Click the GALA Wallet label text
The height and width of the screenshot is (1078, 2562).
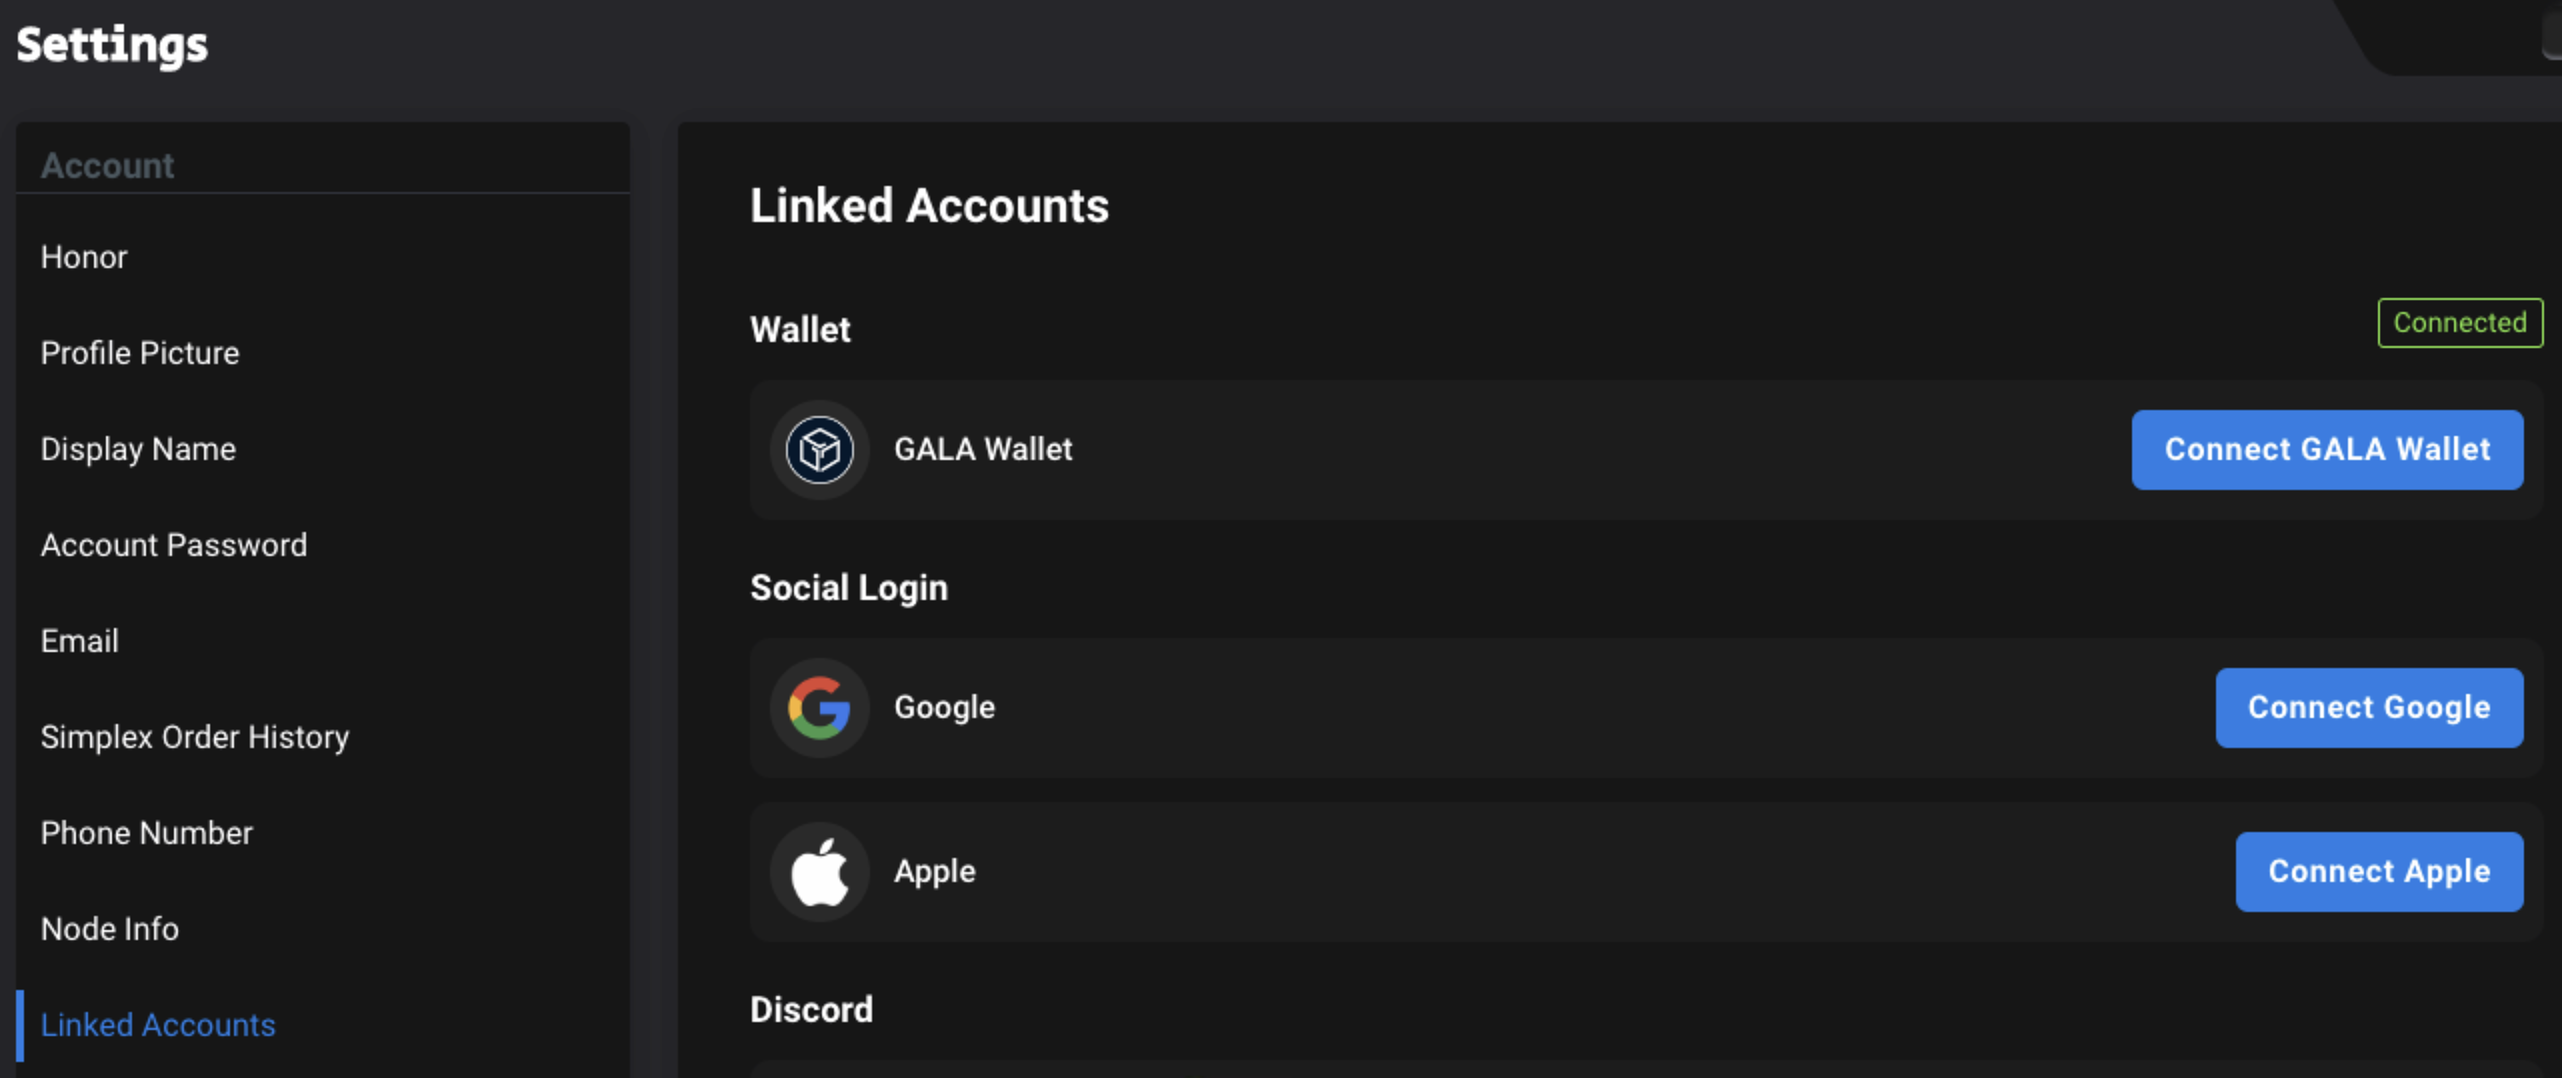point(982,450)
